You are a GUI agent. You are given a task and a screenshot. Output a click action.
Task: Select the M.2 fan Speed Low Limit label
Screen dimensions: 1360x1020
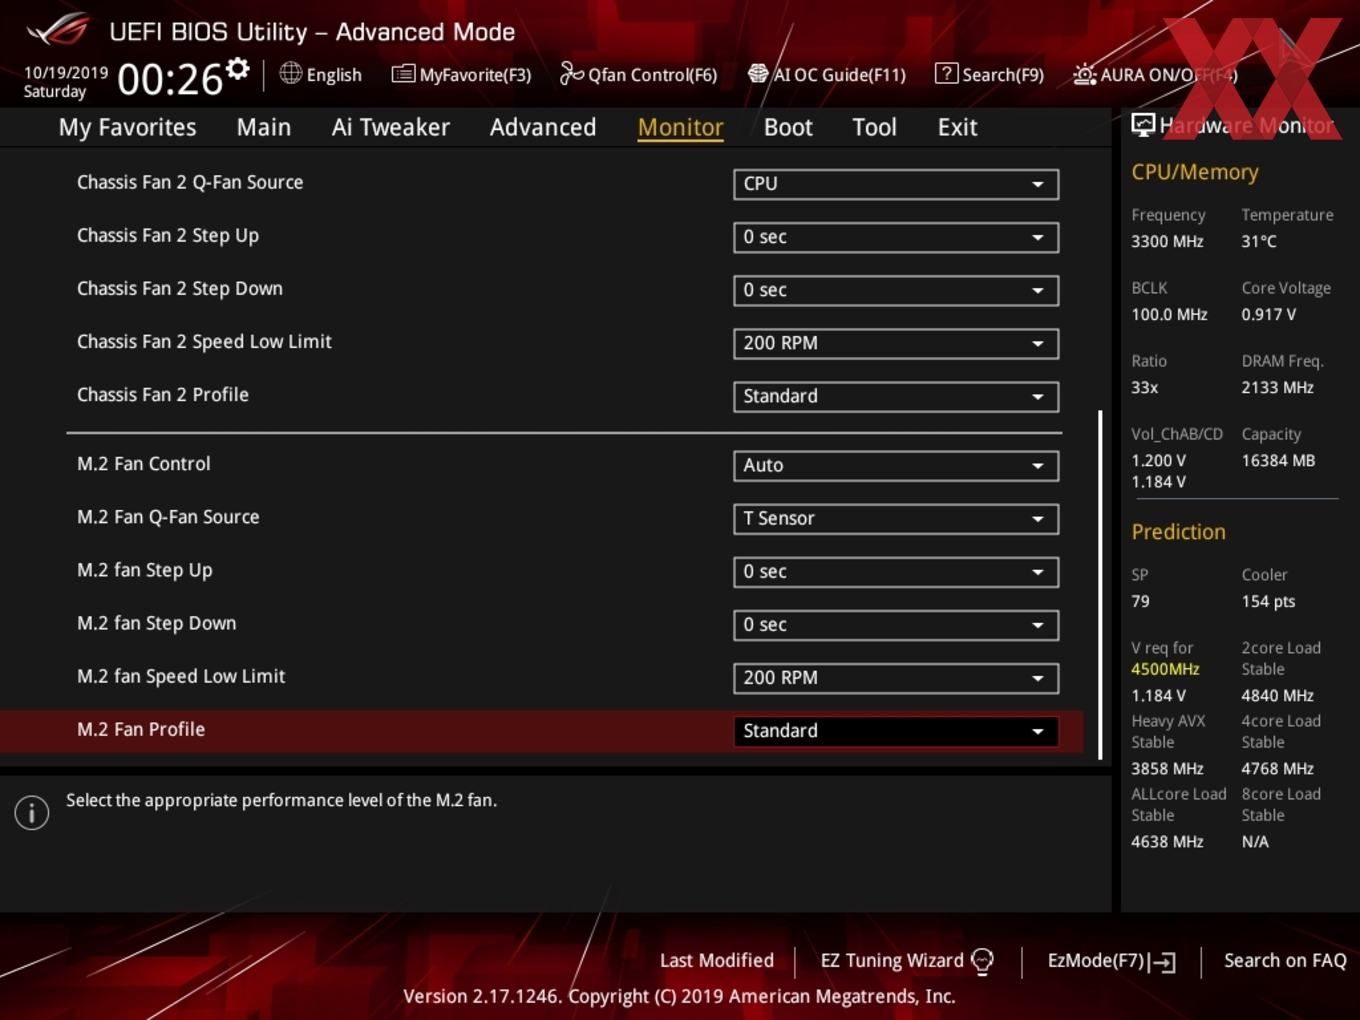[181, 676]
